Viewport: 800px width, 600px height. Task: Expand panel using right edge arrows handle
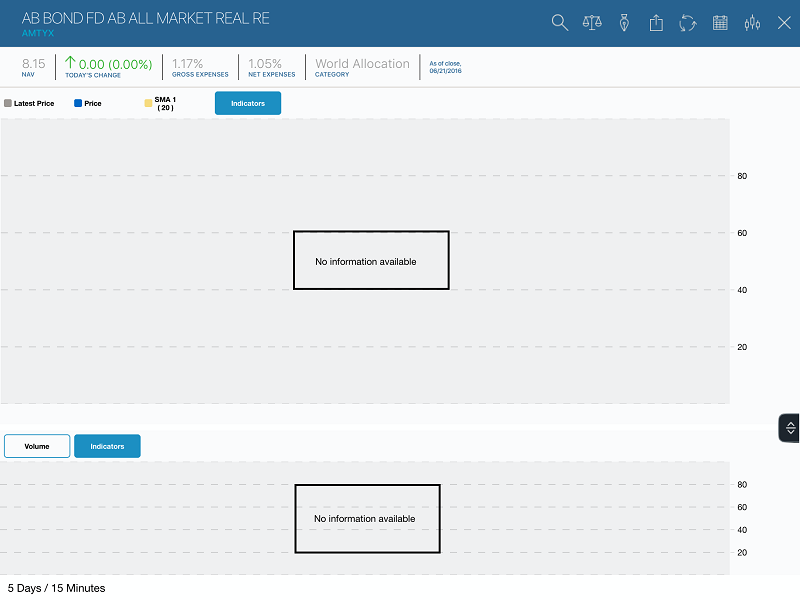pyautogui.click(x=790, y=428)
